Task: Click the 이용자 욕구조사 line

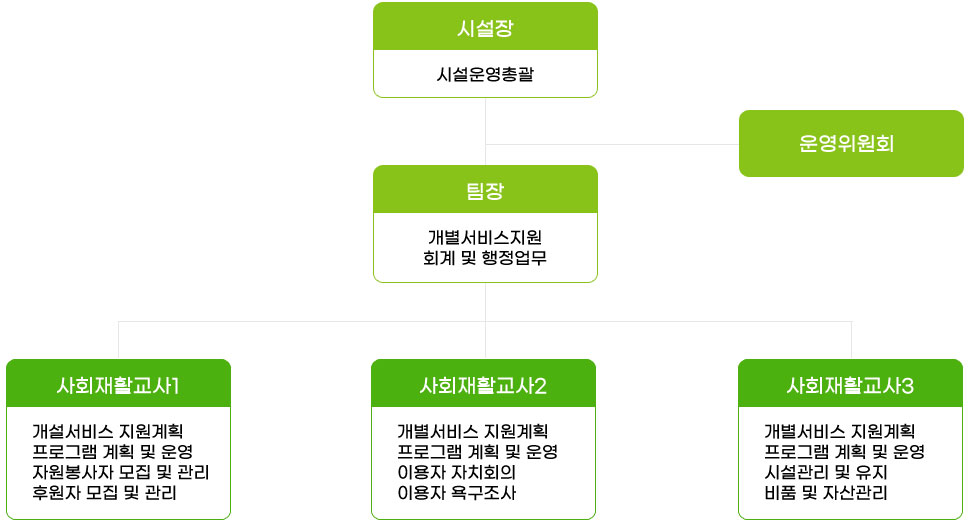Action: (457, 493)
